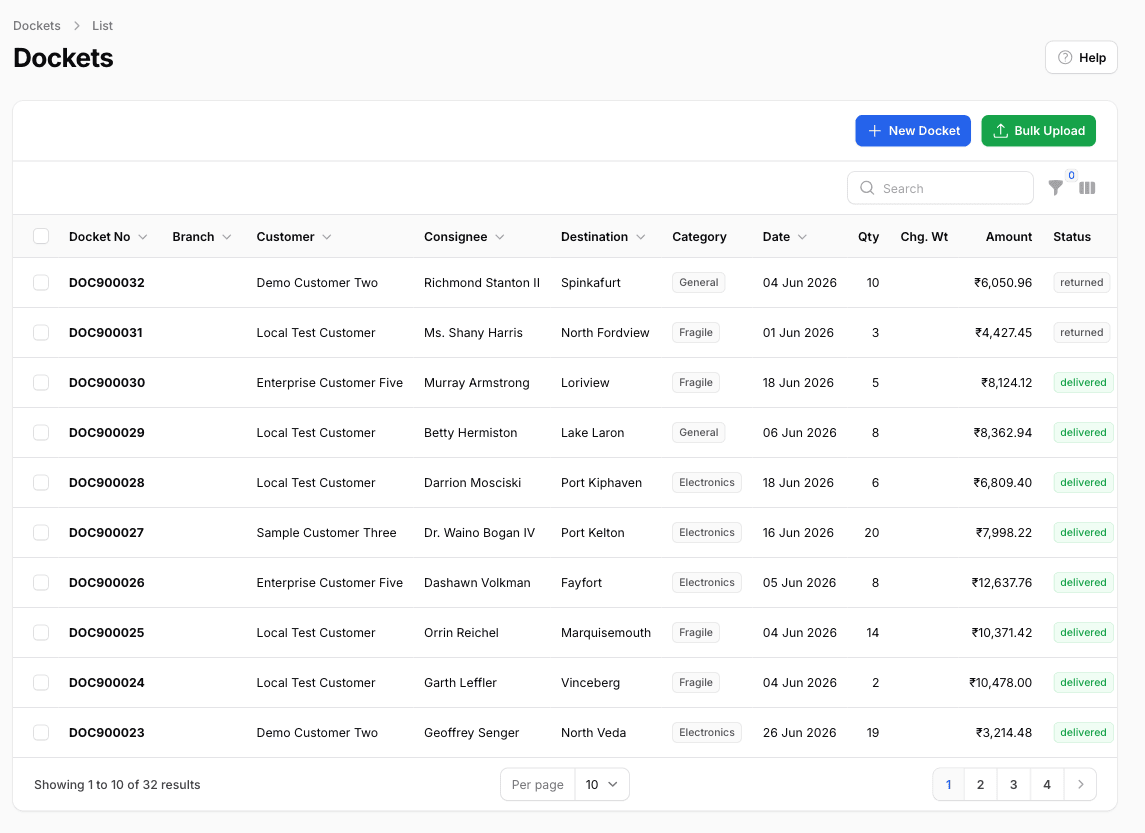Select checkbox for DOC900028
The image size is (1145, 833).
[41, 483]
